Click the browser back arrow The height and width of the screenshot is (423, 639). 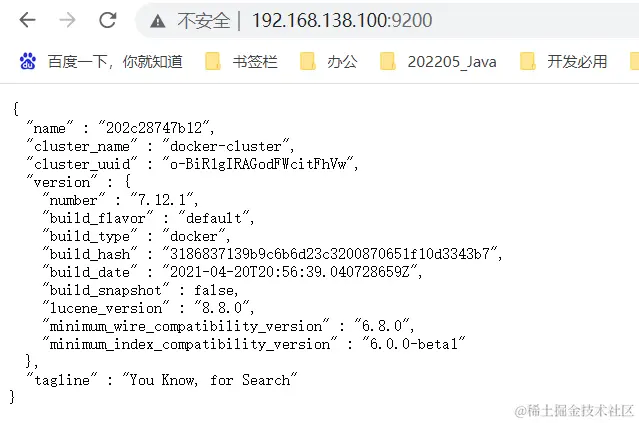tap(27, 20)
